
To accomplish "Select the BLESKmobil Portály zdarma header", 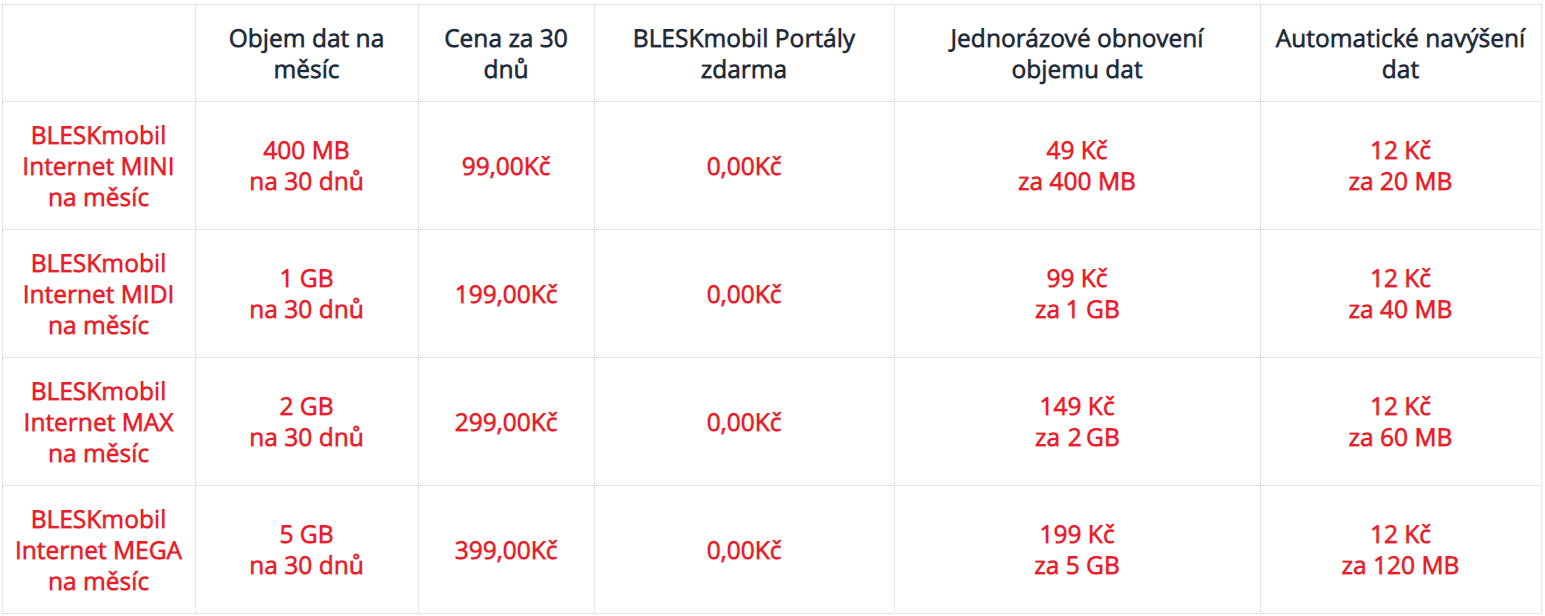I will pyautogui.click(x=744, y=54).
